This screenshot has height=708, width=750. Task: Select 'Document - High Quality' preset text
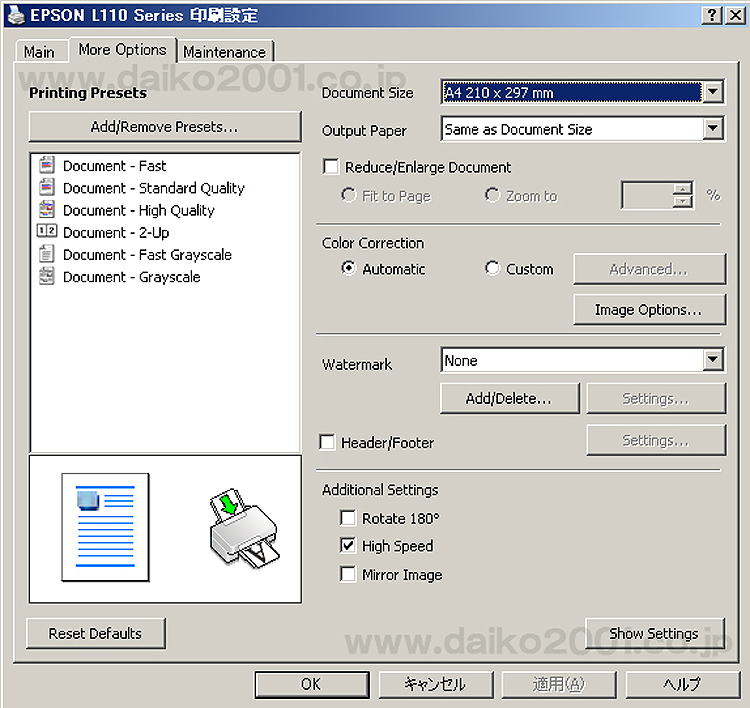click(139, 210)
